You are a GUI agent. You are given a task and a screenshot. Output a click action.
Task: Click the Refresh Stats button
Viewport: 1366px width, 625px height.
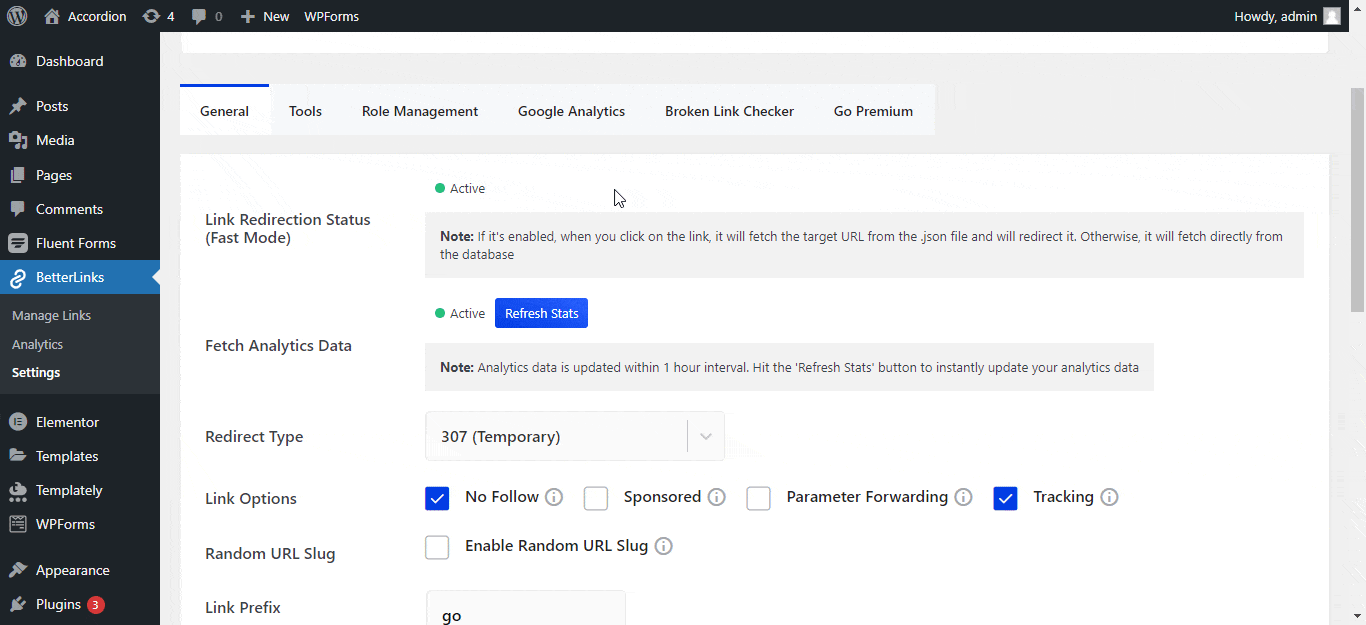tap(541, 313)
